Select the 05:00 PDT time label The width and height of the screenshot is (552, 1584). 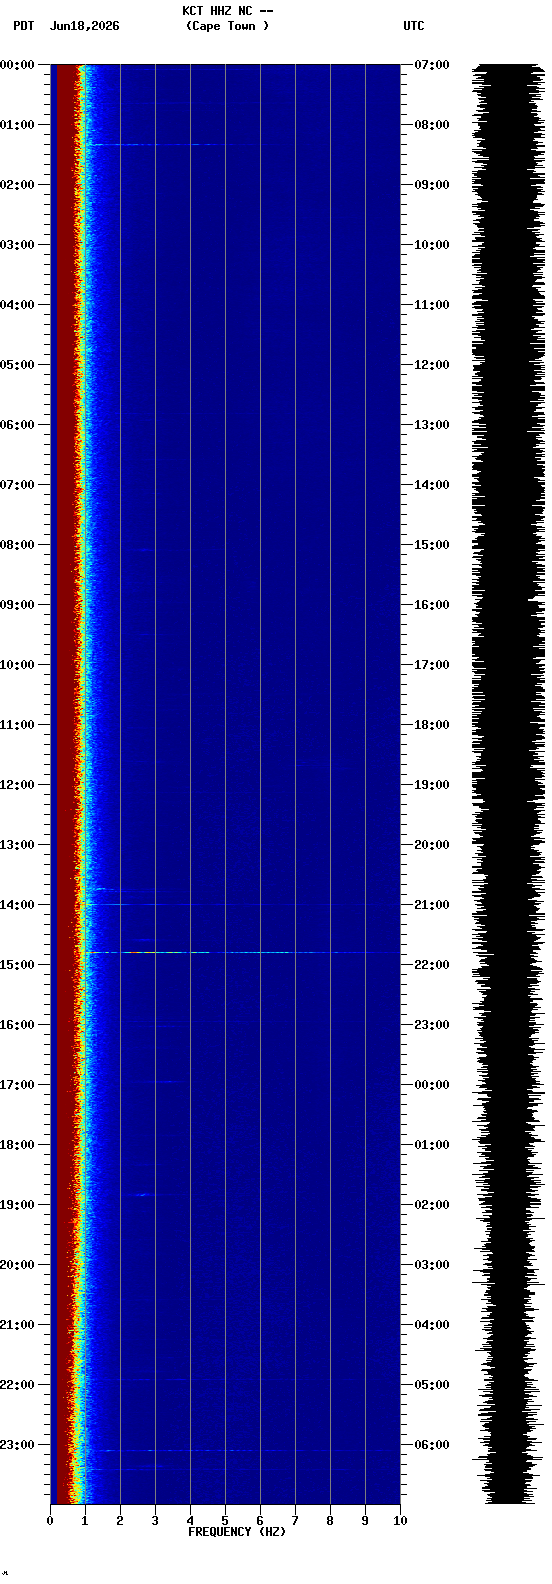pyautogui.click(x=17, y=365)
